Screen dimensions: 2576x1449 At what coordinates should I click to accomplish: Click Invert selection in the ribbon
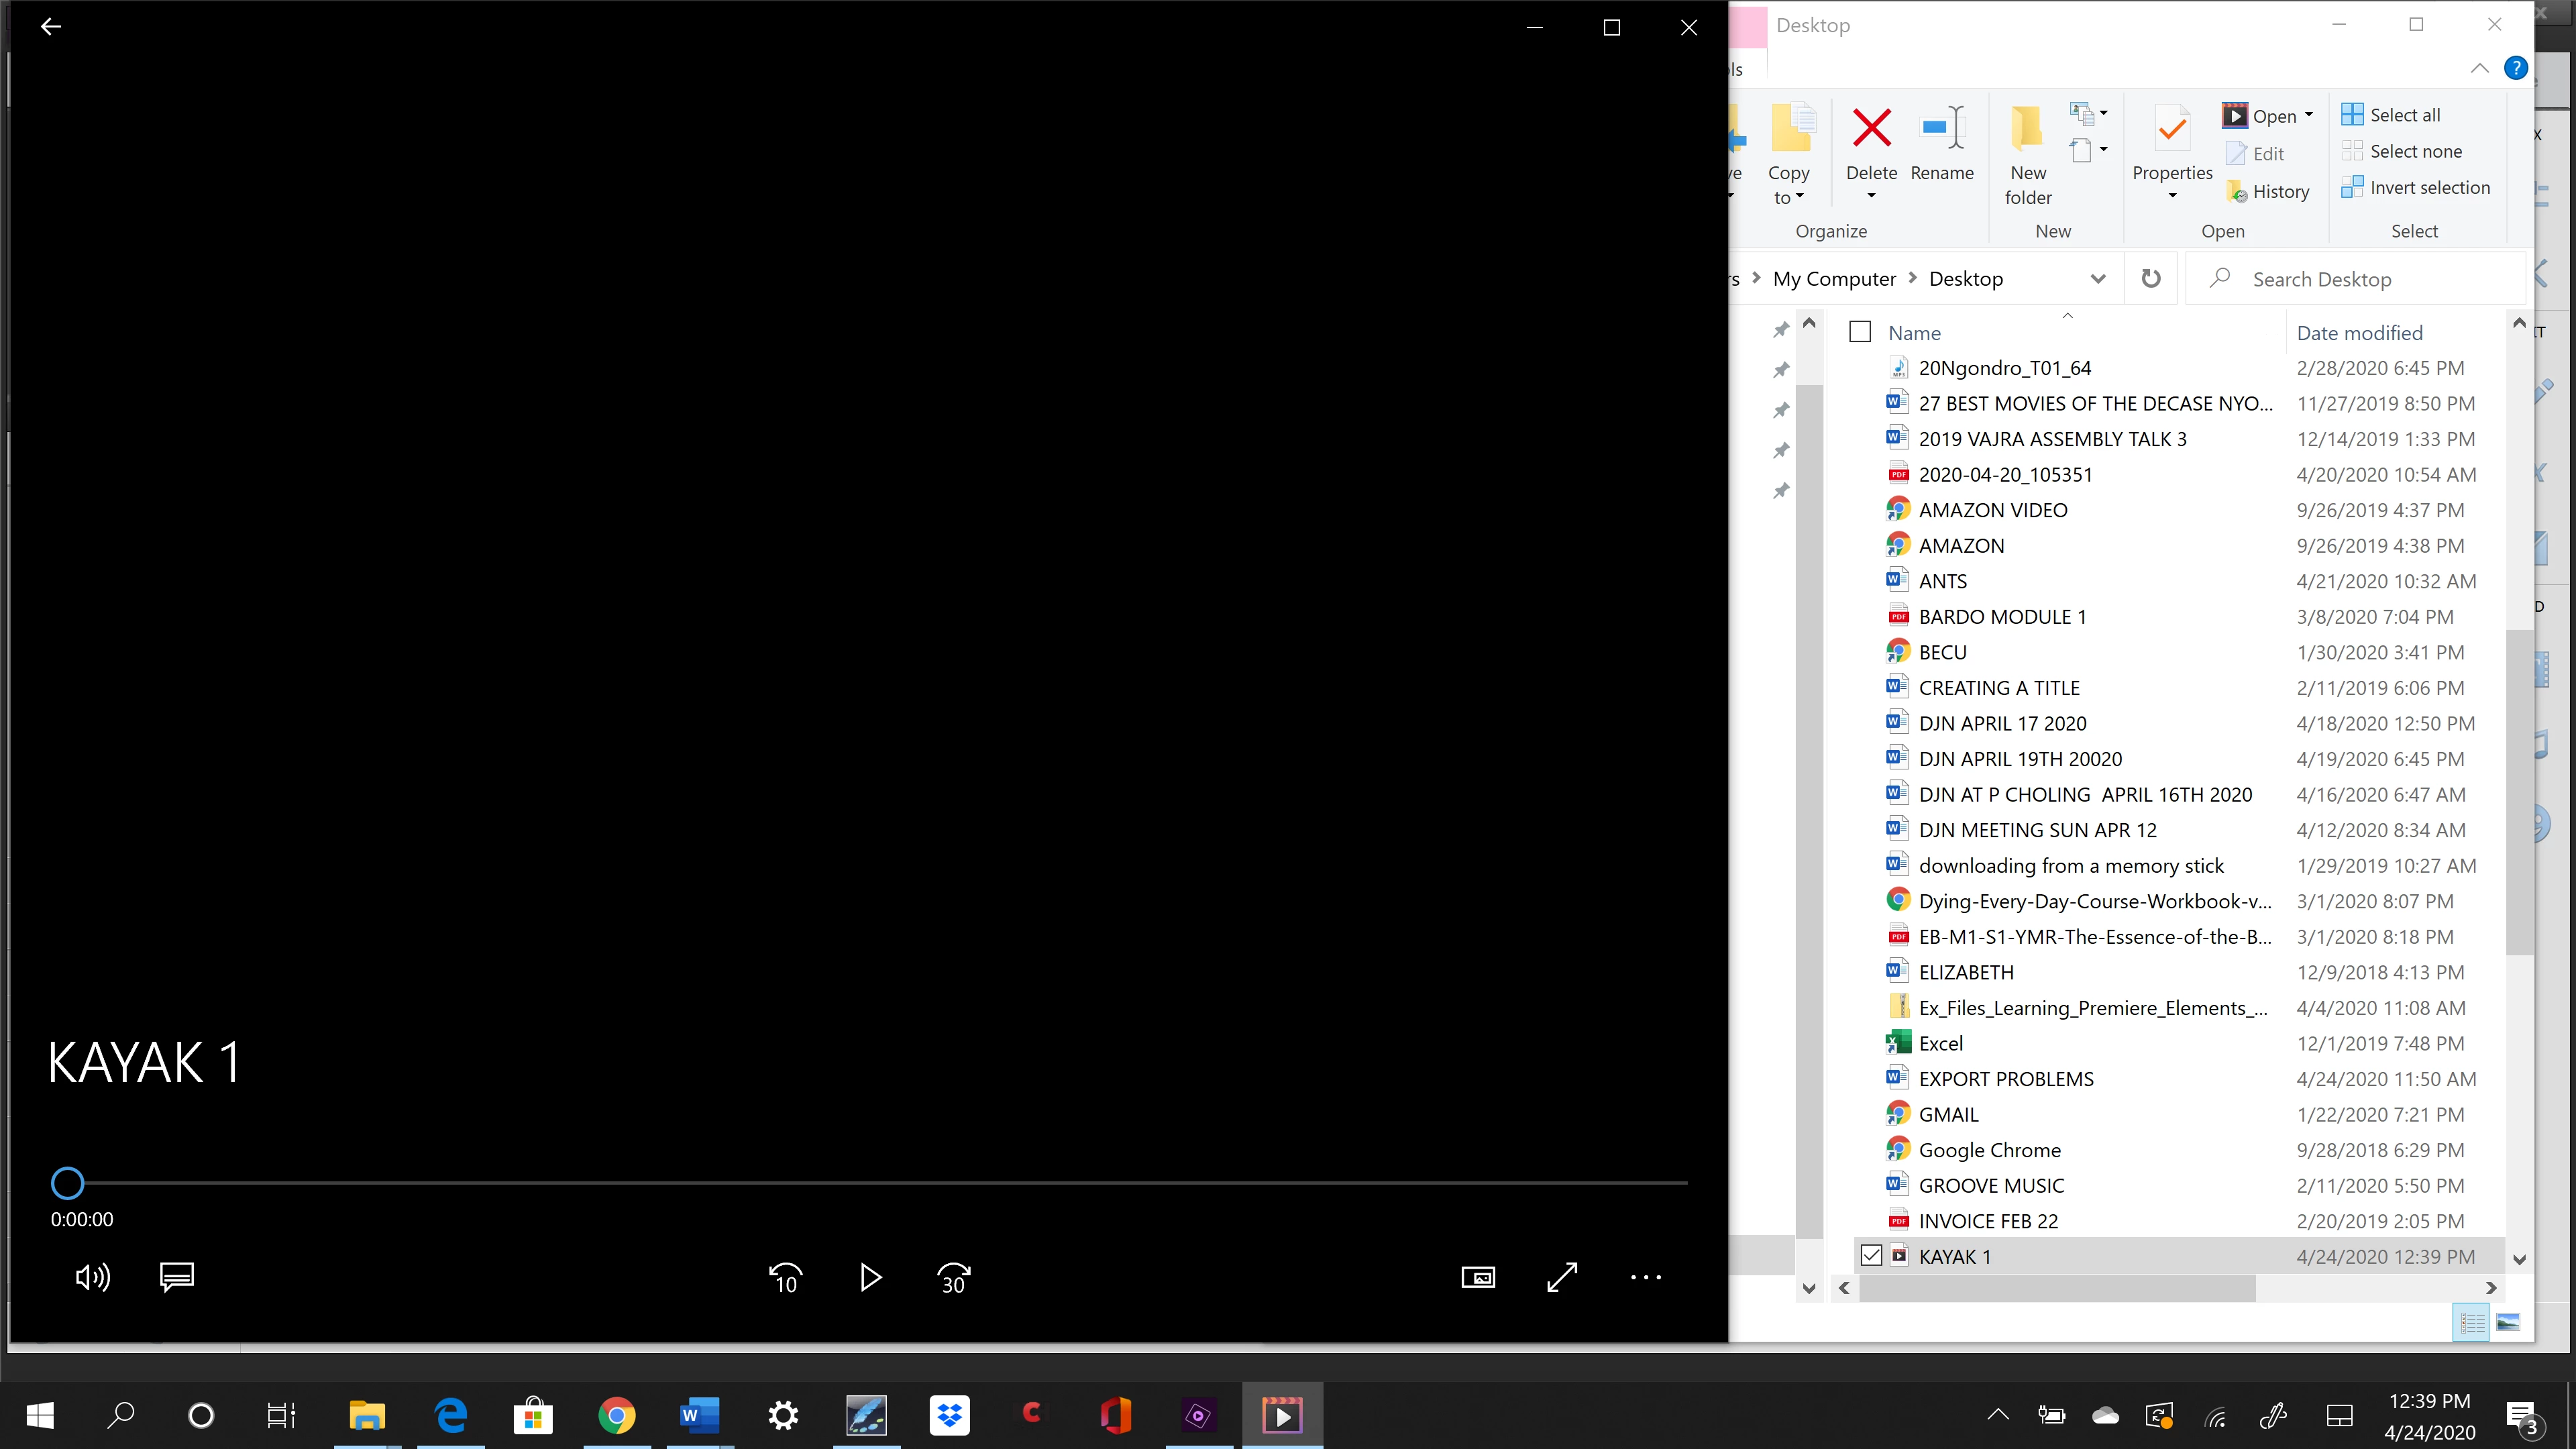coord(2429,188)
